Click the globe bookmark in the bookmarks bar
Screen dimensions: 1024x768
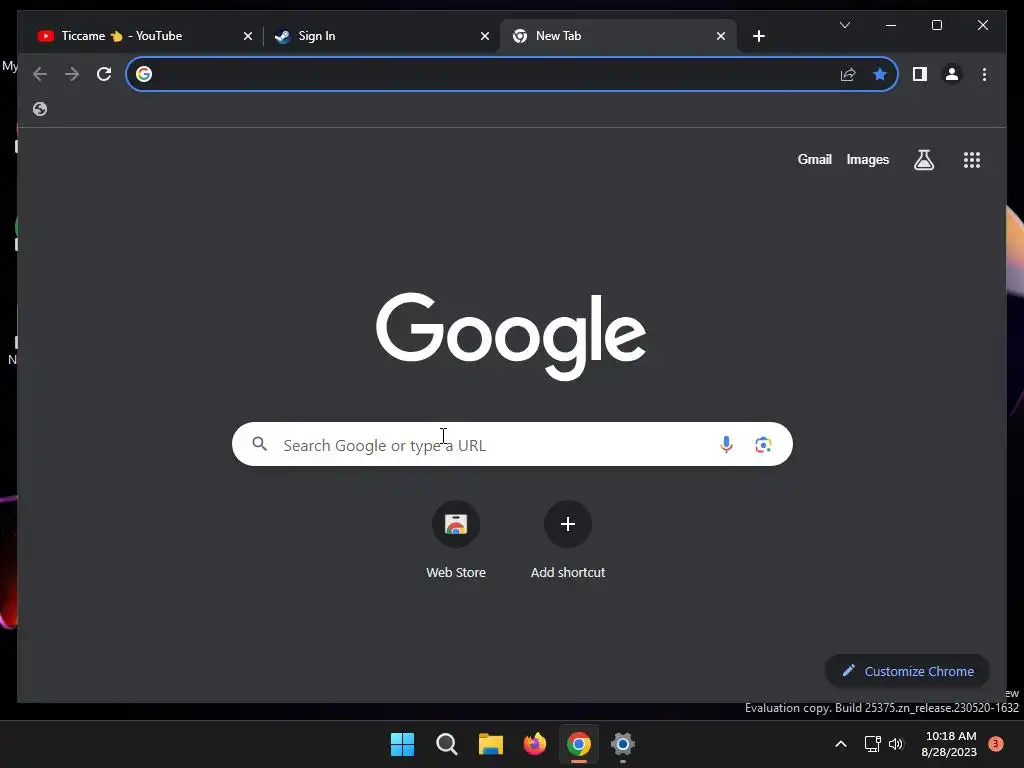tap(40, 109)
